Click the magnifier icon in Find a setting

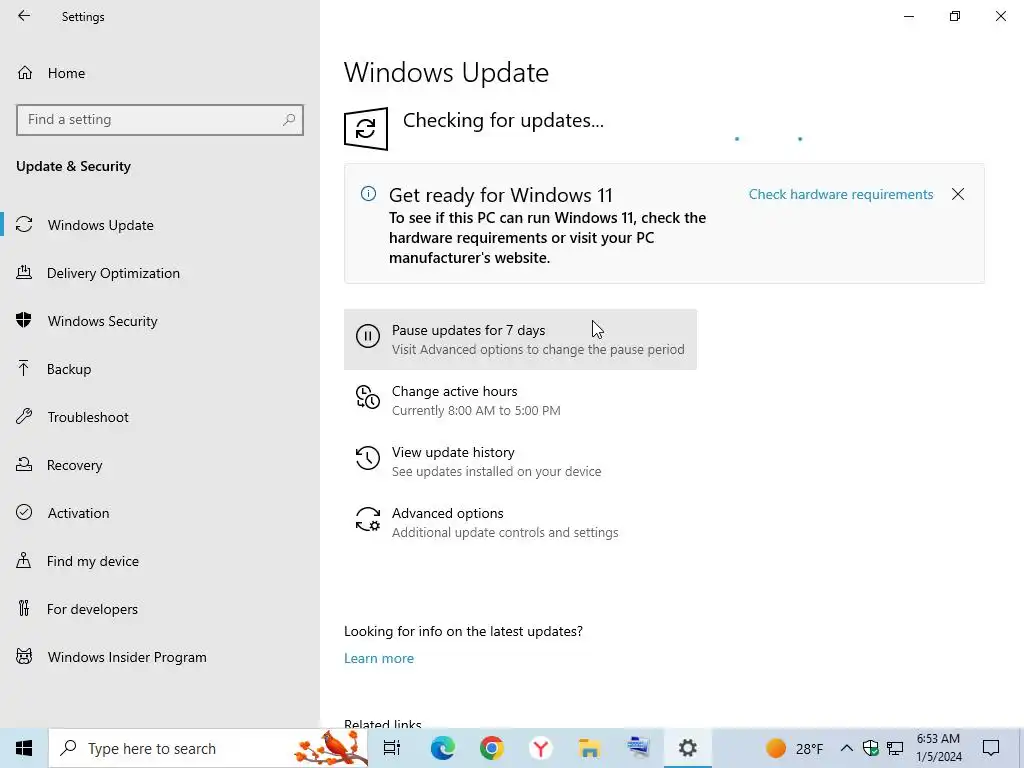point(289,120)
